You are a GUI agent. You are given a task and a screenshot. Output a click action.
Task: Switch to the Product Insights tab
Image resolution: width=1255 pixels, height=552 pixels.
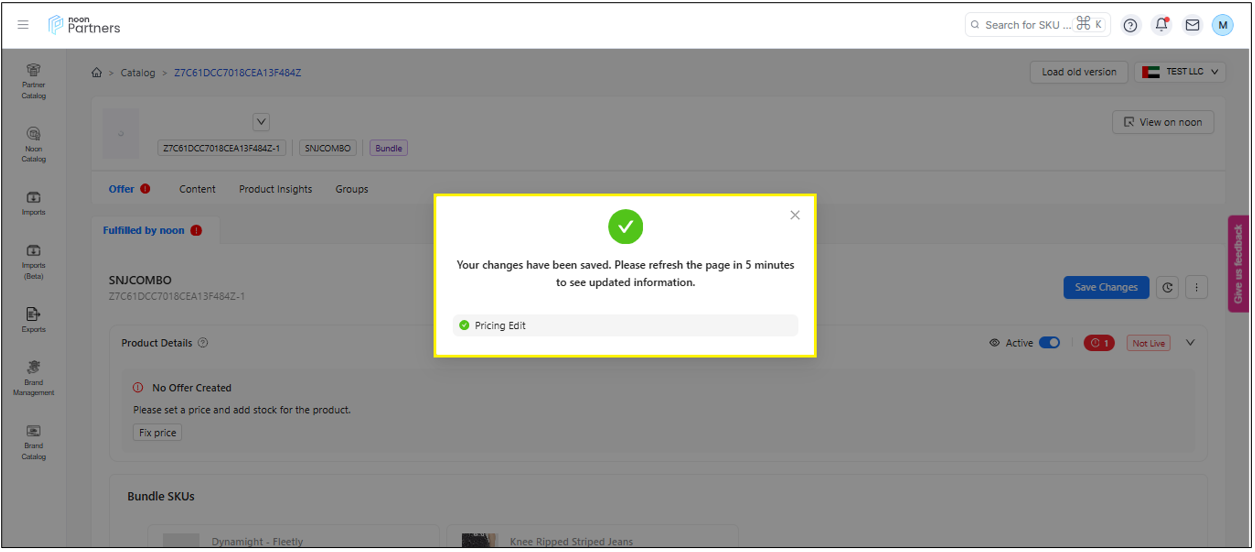pos(275,189)
